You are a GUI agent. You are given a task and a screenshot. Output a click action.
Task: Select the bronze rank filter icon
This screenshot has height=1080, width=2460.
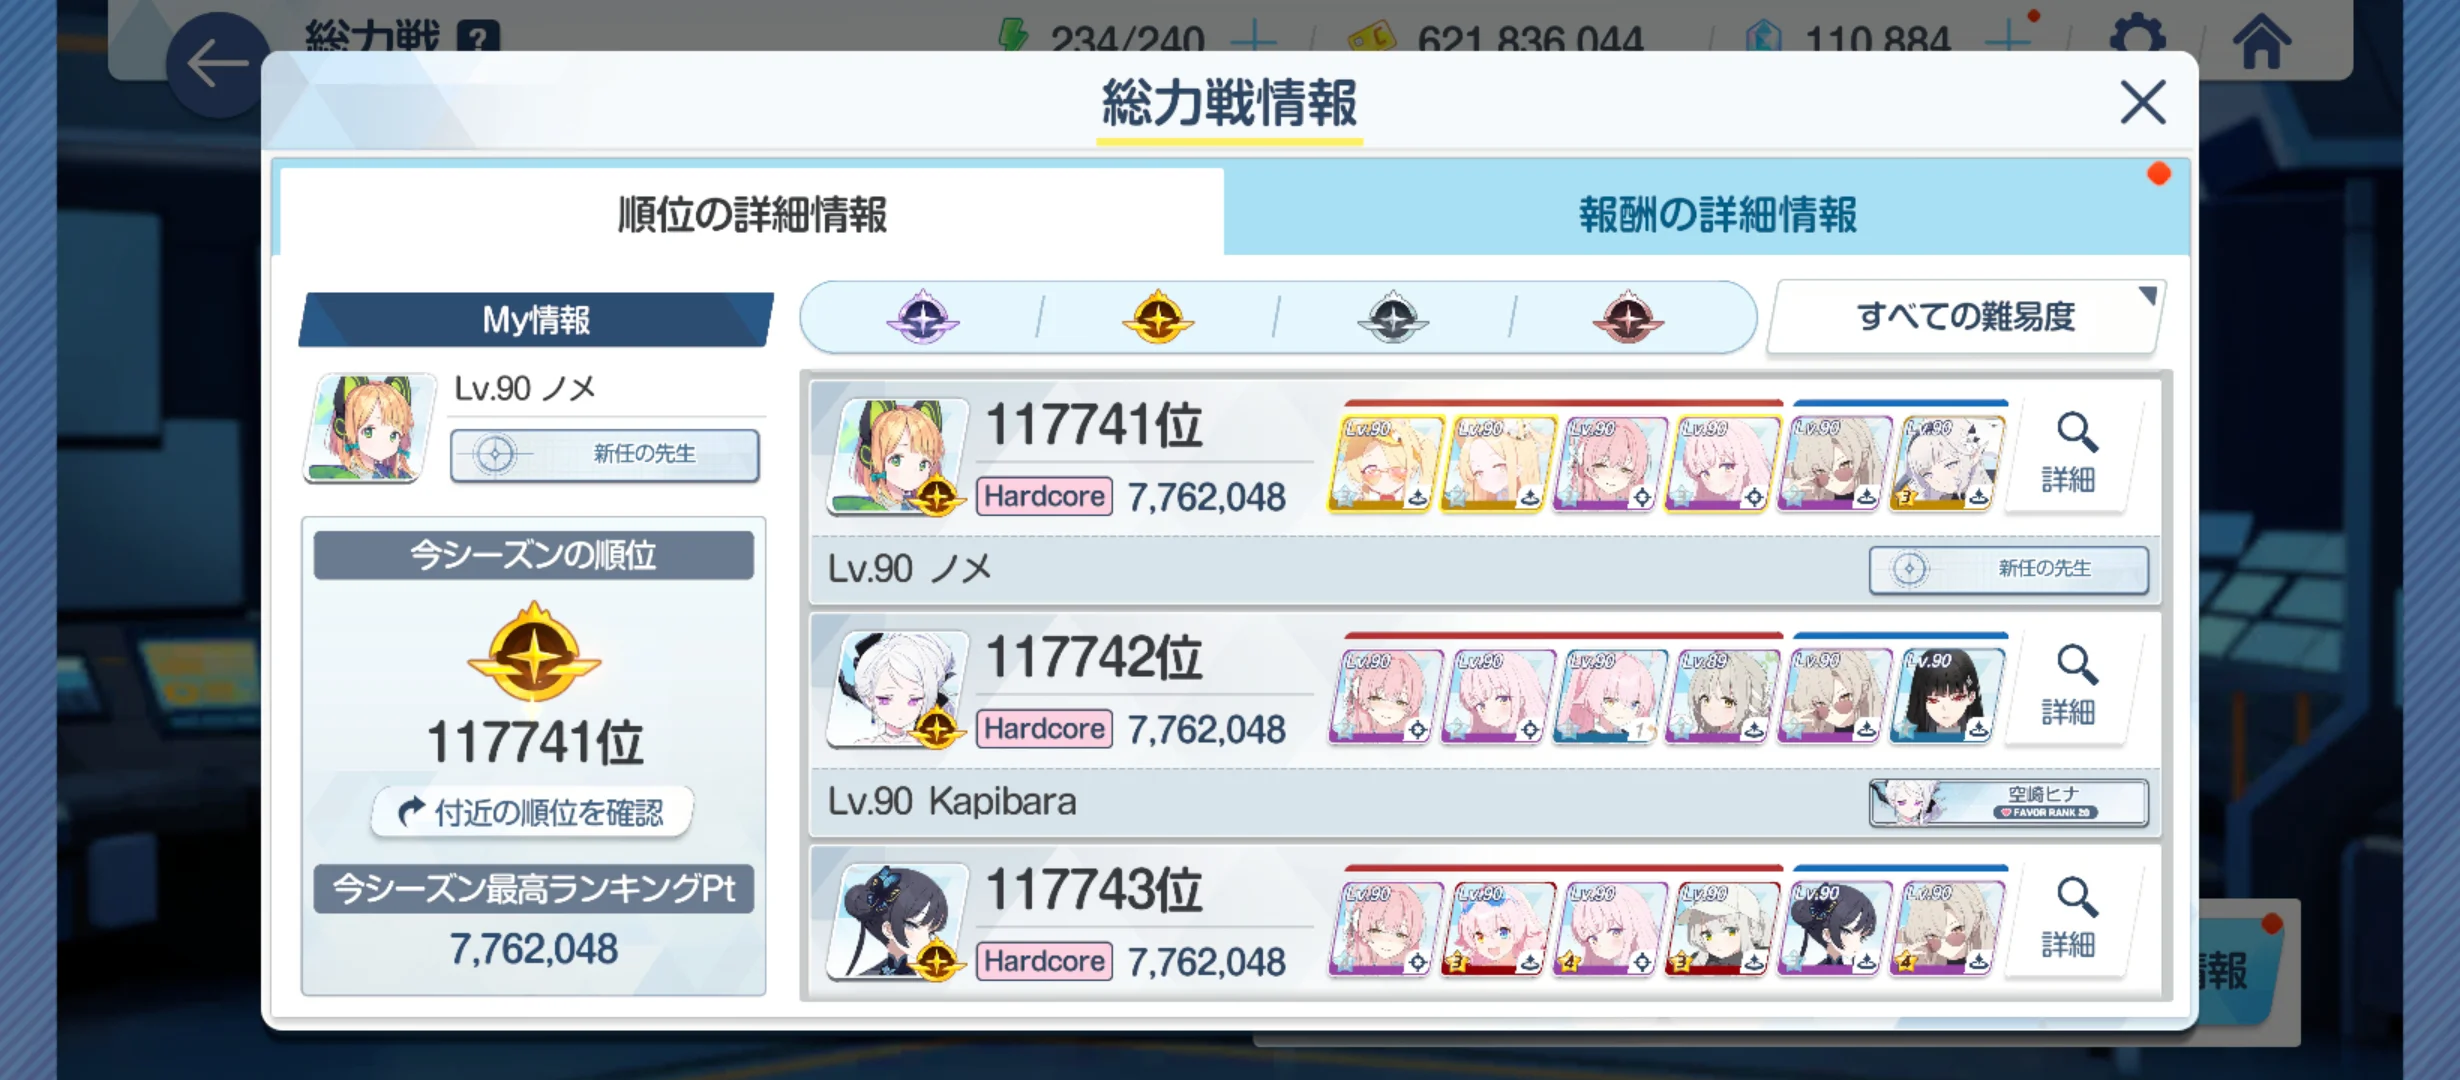click(1627, 318)
